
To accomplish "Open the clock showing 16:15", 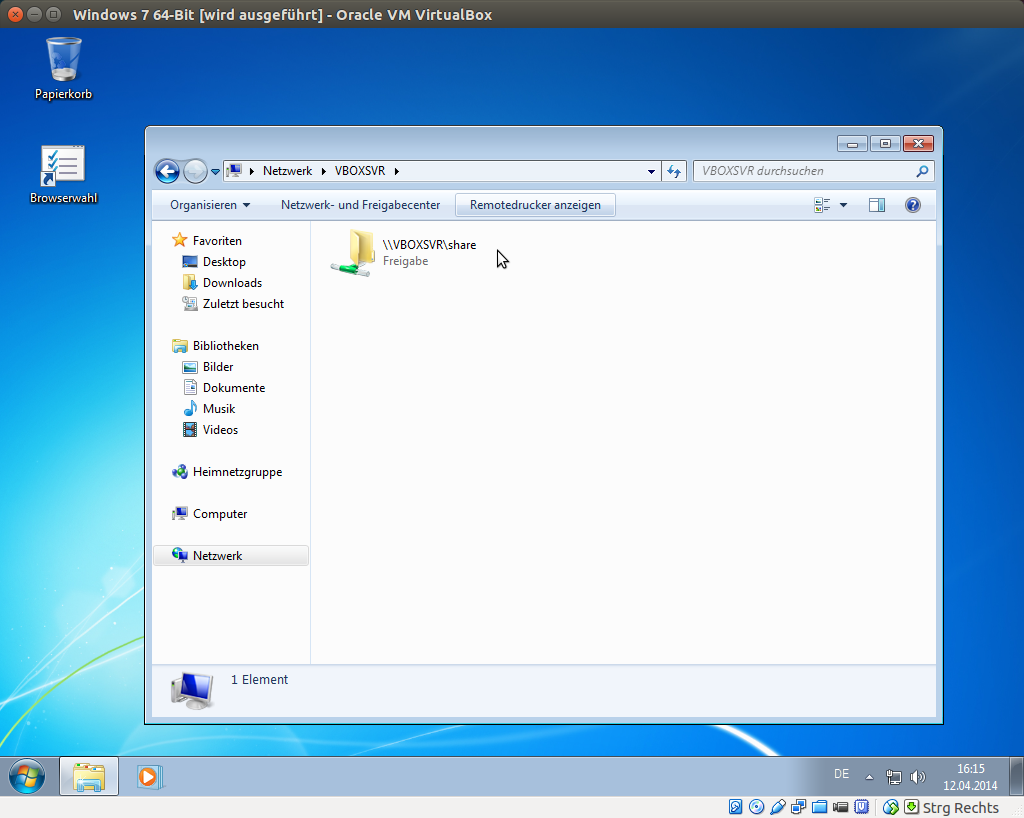I will 970,769.
